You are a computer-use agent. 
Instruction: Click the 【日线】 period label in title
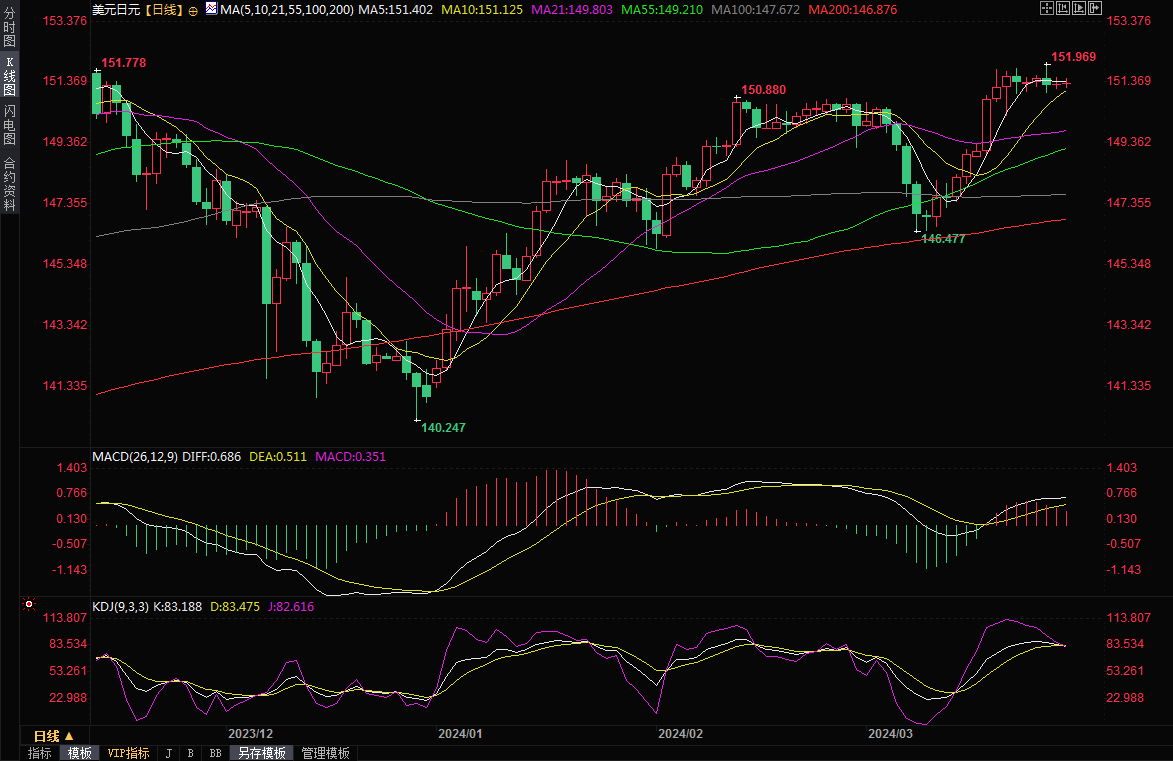click(x=163, y=10)
